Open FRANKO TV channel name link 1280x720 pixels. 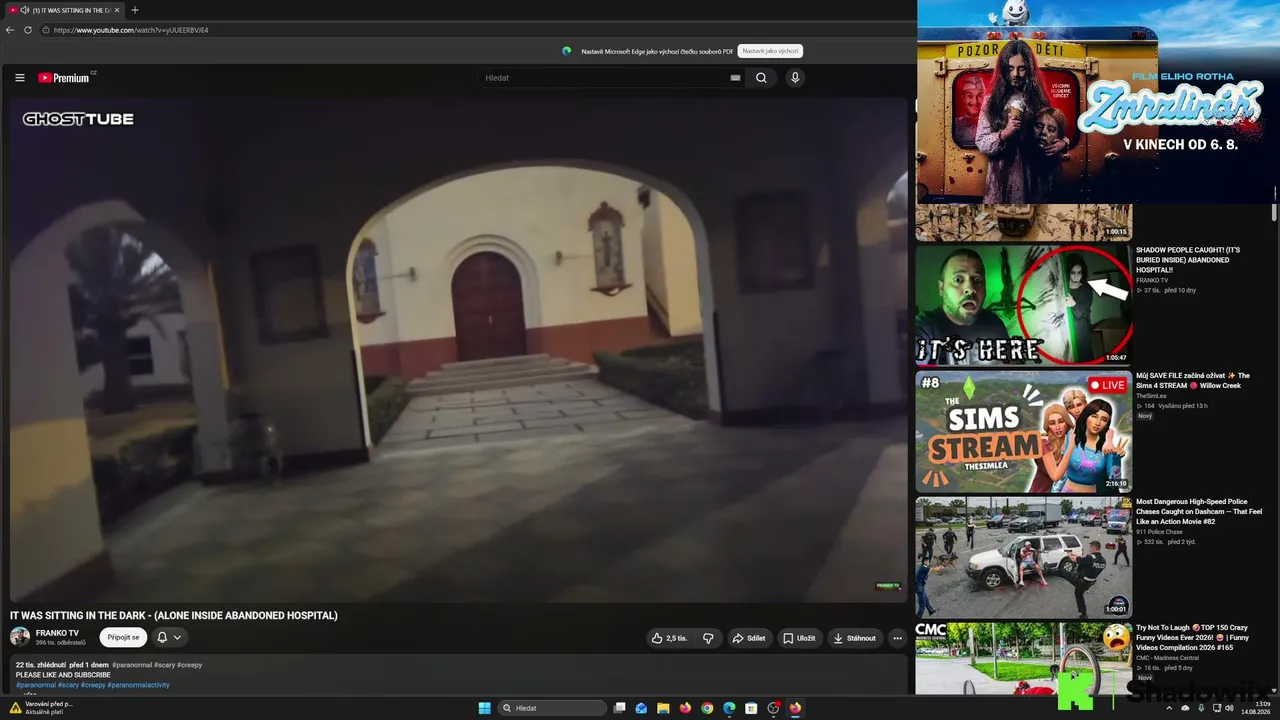click(x=57, y=633)
